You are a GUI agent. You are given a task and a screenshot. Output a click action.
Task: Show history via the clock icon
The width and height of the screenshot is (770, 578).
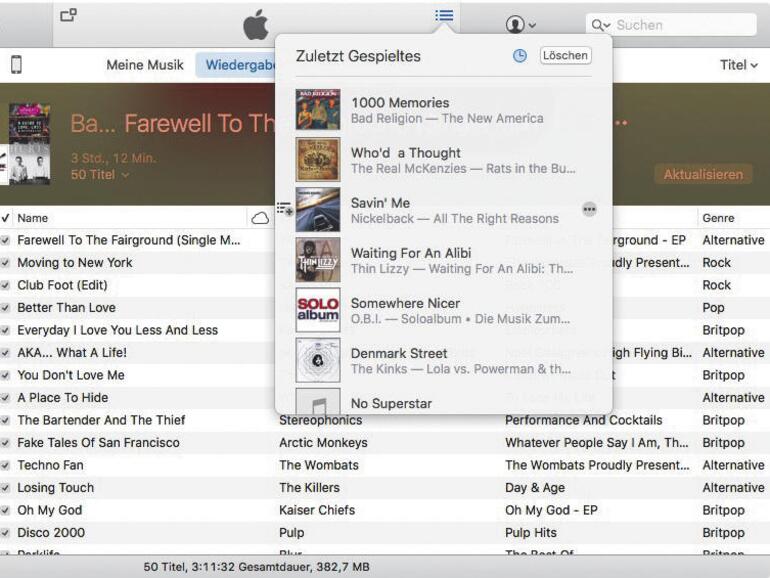520,56
